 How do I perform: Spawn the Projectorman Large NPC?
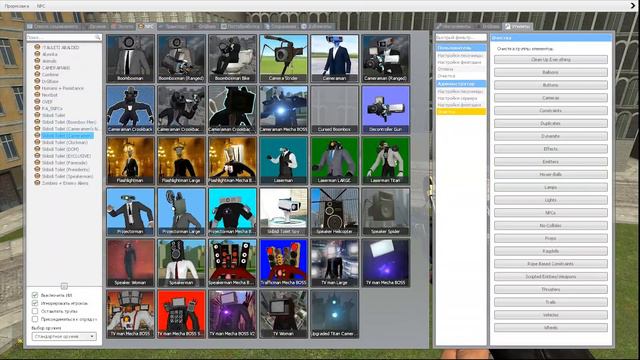pos(181,211)
